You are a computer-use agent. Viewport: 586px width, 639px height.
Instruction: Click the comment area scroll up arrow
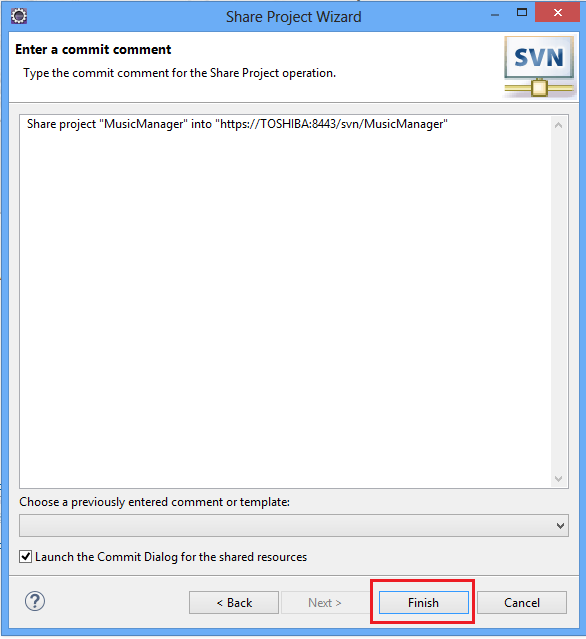[558, 125]
